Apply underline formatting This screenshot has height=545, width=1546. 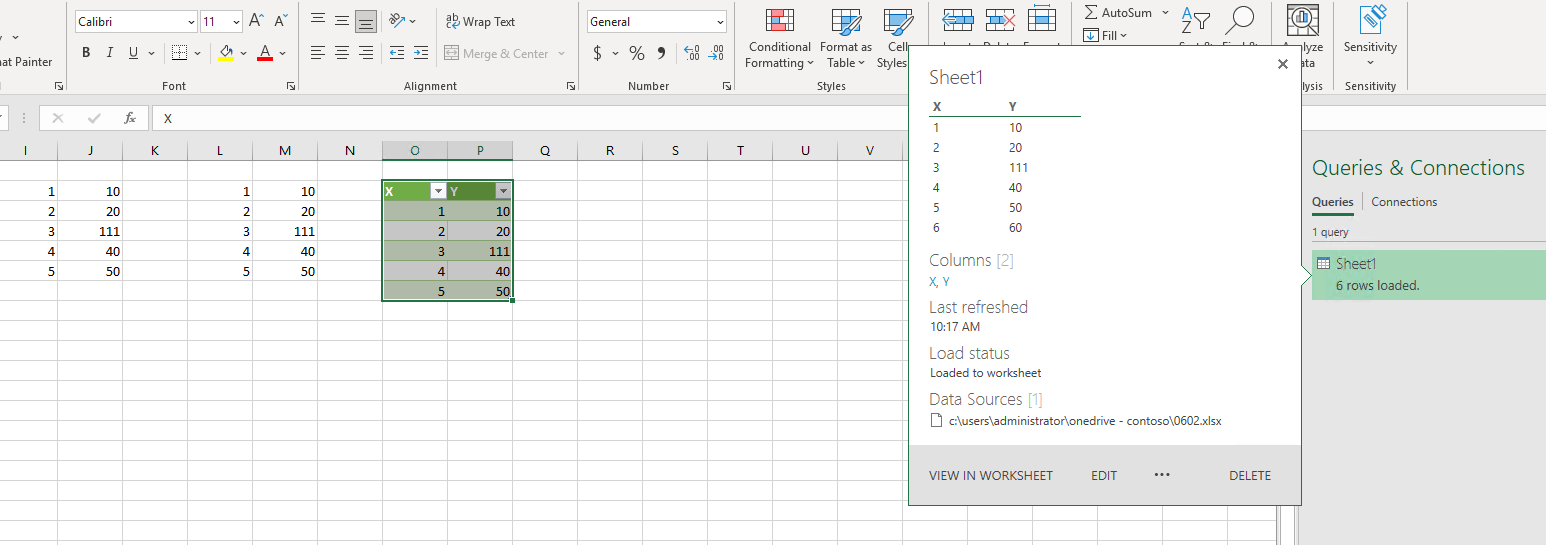pos(133,53)
